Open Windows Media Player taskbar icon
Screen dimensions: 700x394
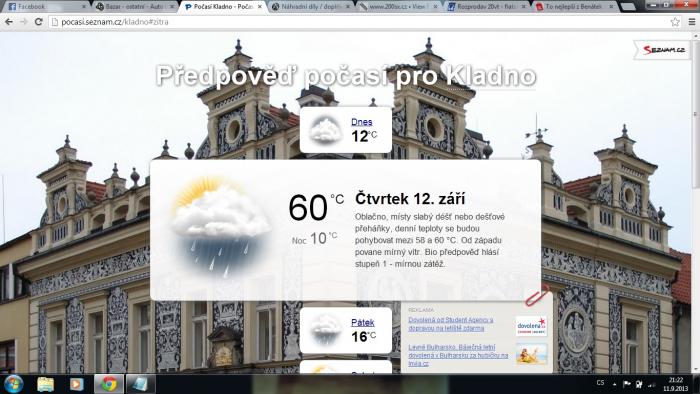pyautogui.click(x=76, y=384)
